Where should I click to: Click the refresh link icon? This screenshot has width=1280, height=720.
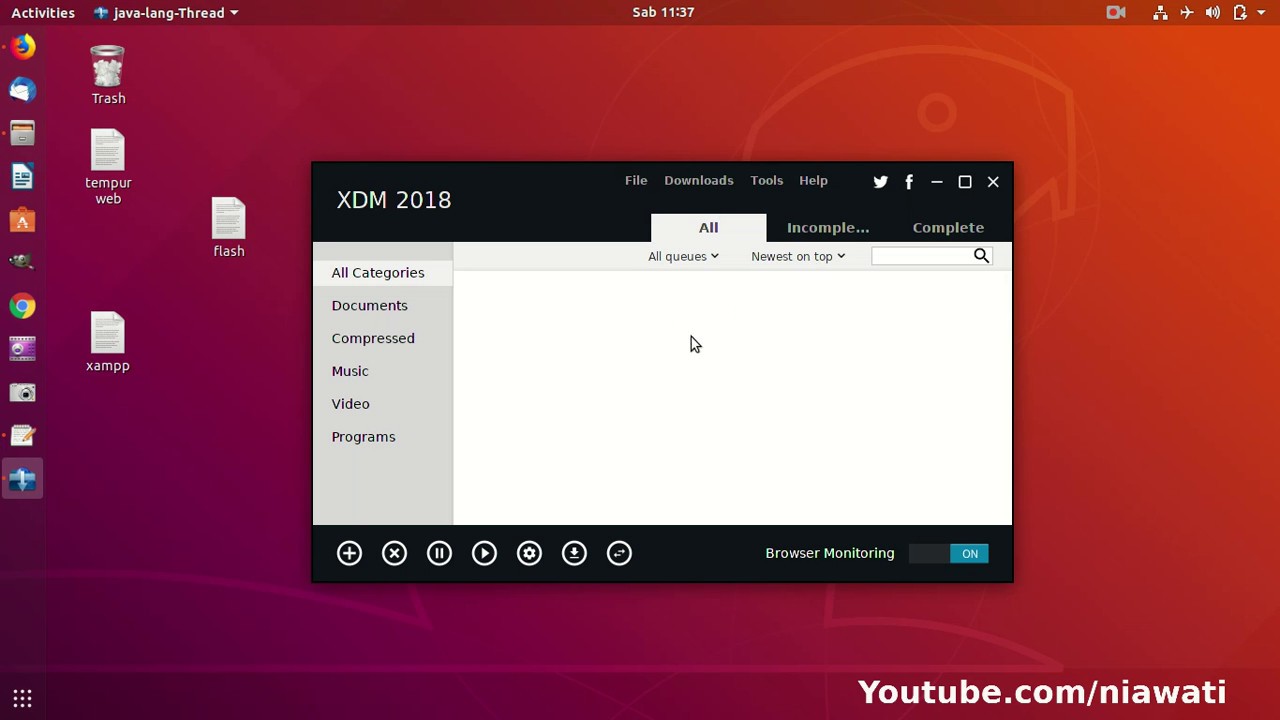[619, 553]
